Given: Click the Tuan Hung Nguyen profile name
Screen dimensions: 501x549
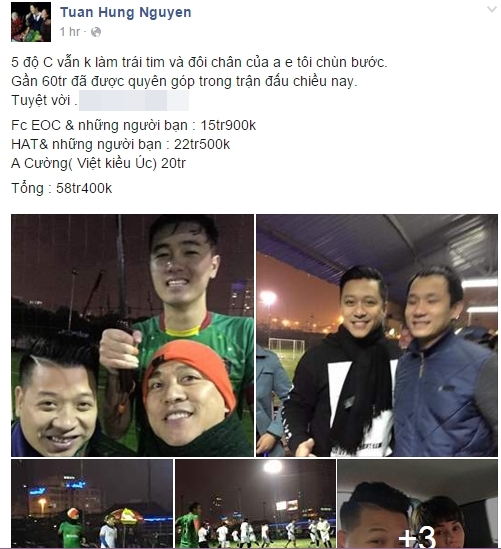Looking at the screenshot, I should pyautogui.click(x=126, y=12).
